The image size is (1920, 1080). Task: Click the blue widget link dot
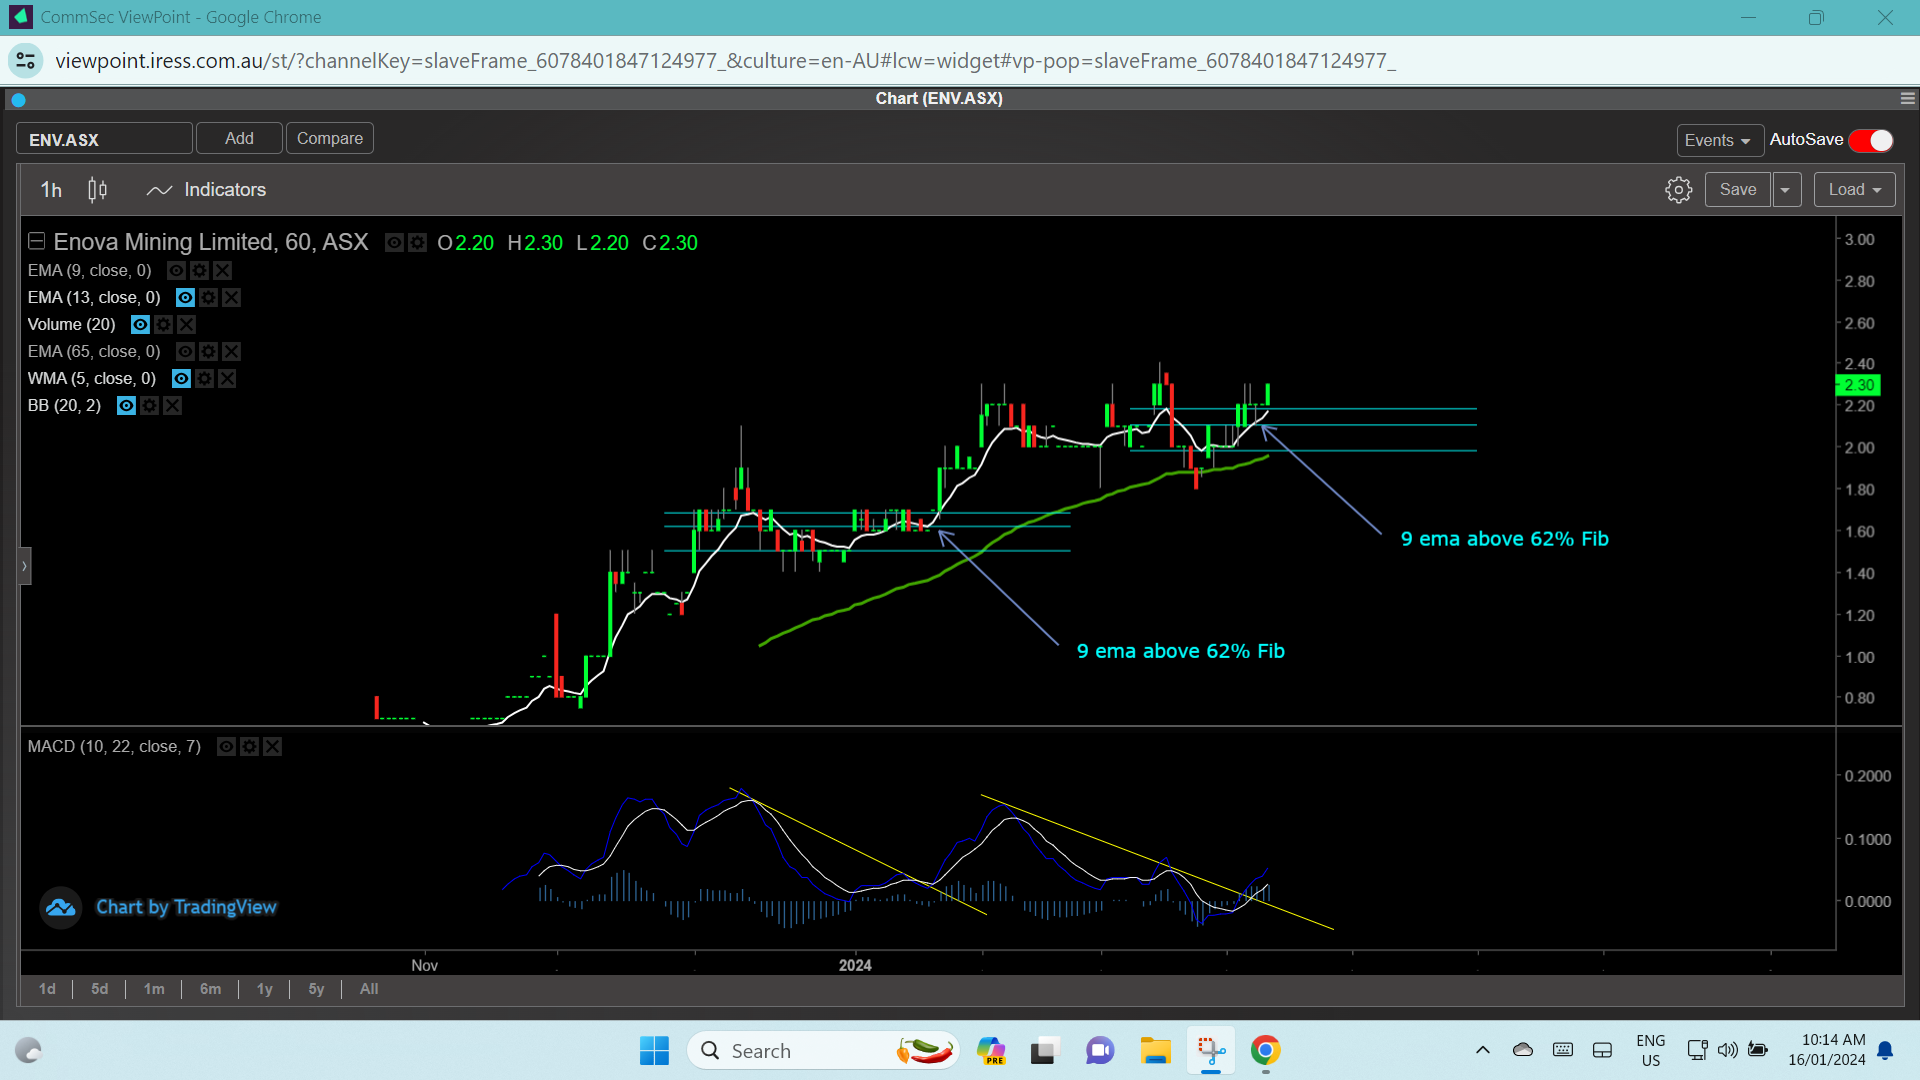[18, 100]
